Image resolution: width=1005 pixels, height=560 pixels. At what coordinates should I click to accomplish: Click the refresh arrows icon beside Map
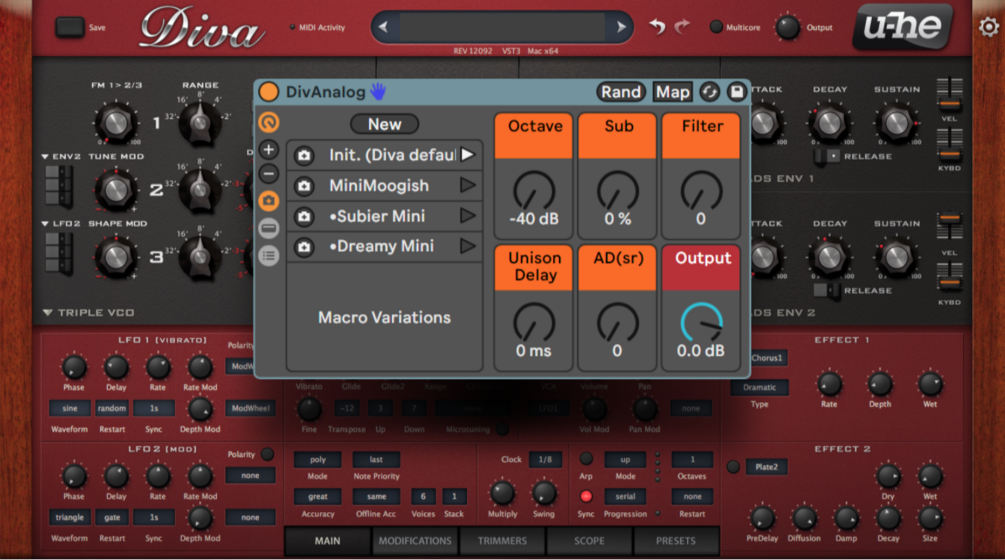pos(709,92)
